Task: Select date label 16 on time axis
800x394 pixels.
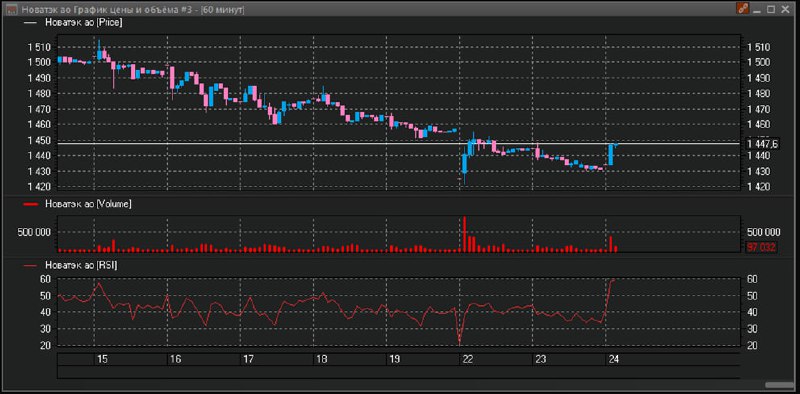Action: pos(175,359)
